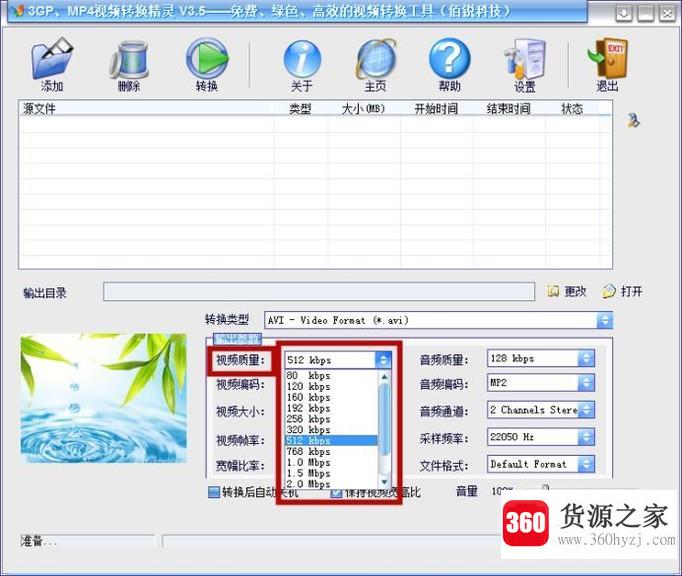
Task: Click the 添加 (Add) file icon
Action: point(52,59)
